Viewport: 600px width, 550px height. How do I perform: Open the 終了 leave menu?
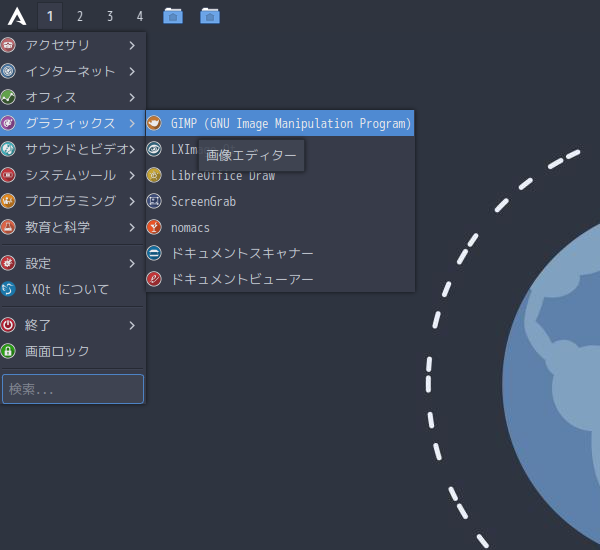pos(72,325)
